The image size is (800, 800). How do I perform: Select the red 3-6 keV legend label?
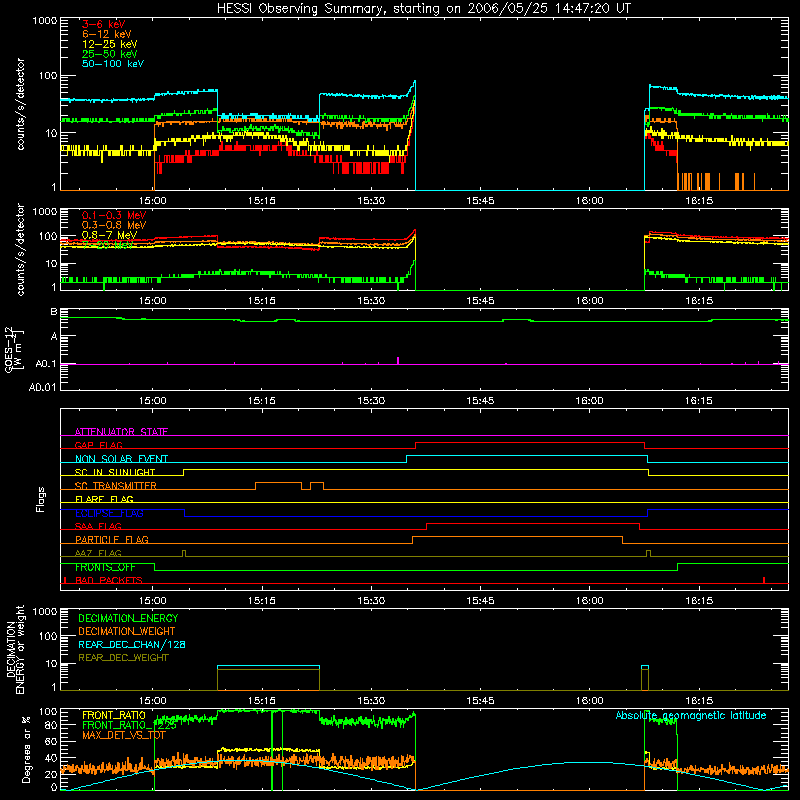[103, 24]
